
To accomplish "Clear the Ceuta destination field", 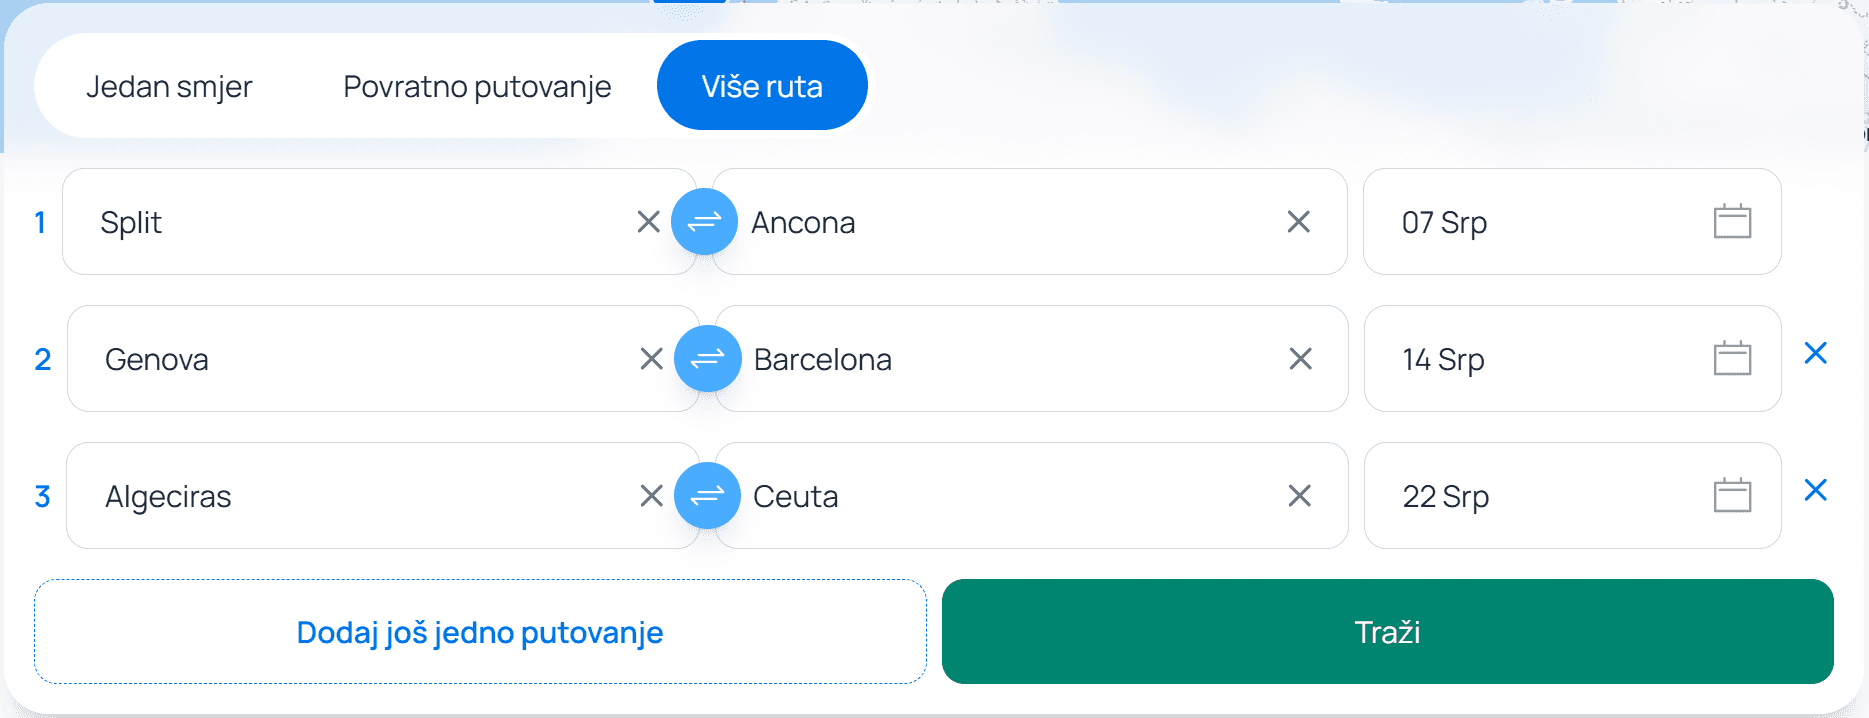I will tap(1299, 496).
